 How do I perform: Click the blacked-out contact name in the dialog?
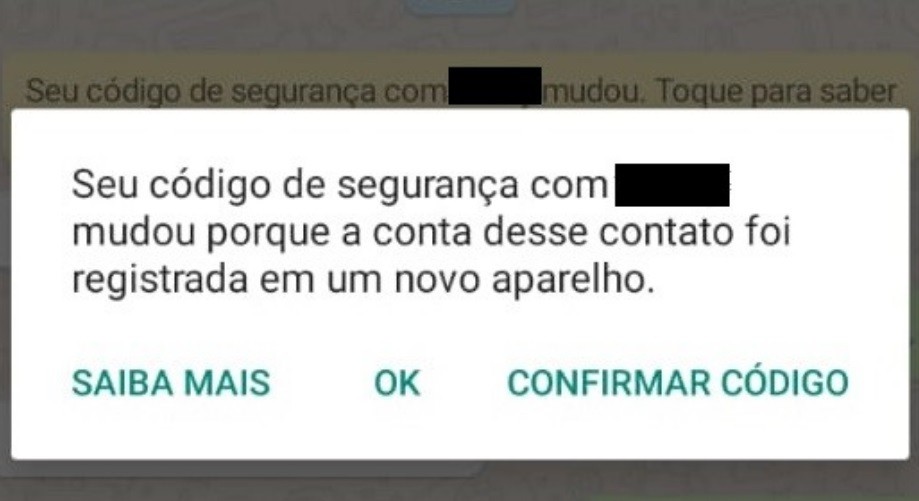click(672, 185)
